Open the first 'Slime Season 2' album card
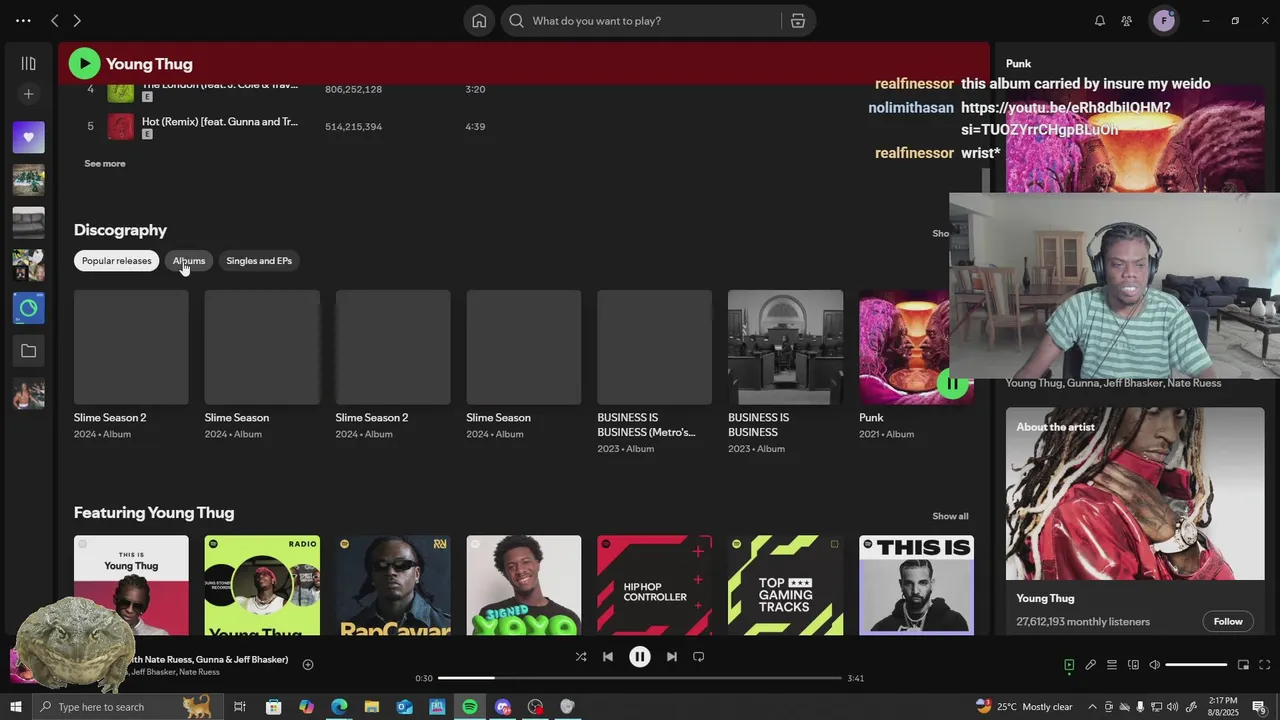This screenshot has height=720, width=1280. click(131, 365)
